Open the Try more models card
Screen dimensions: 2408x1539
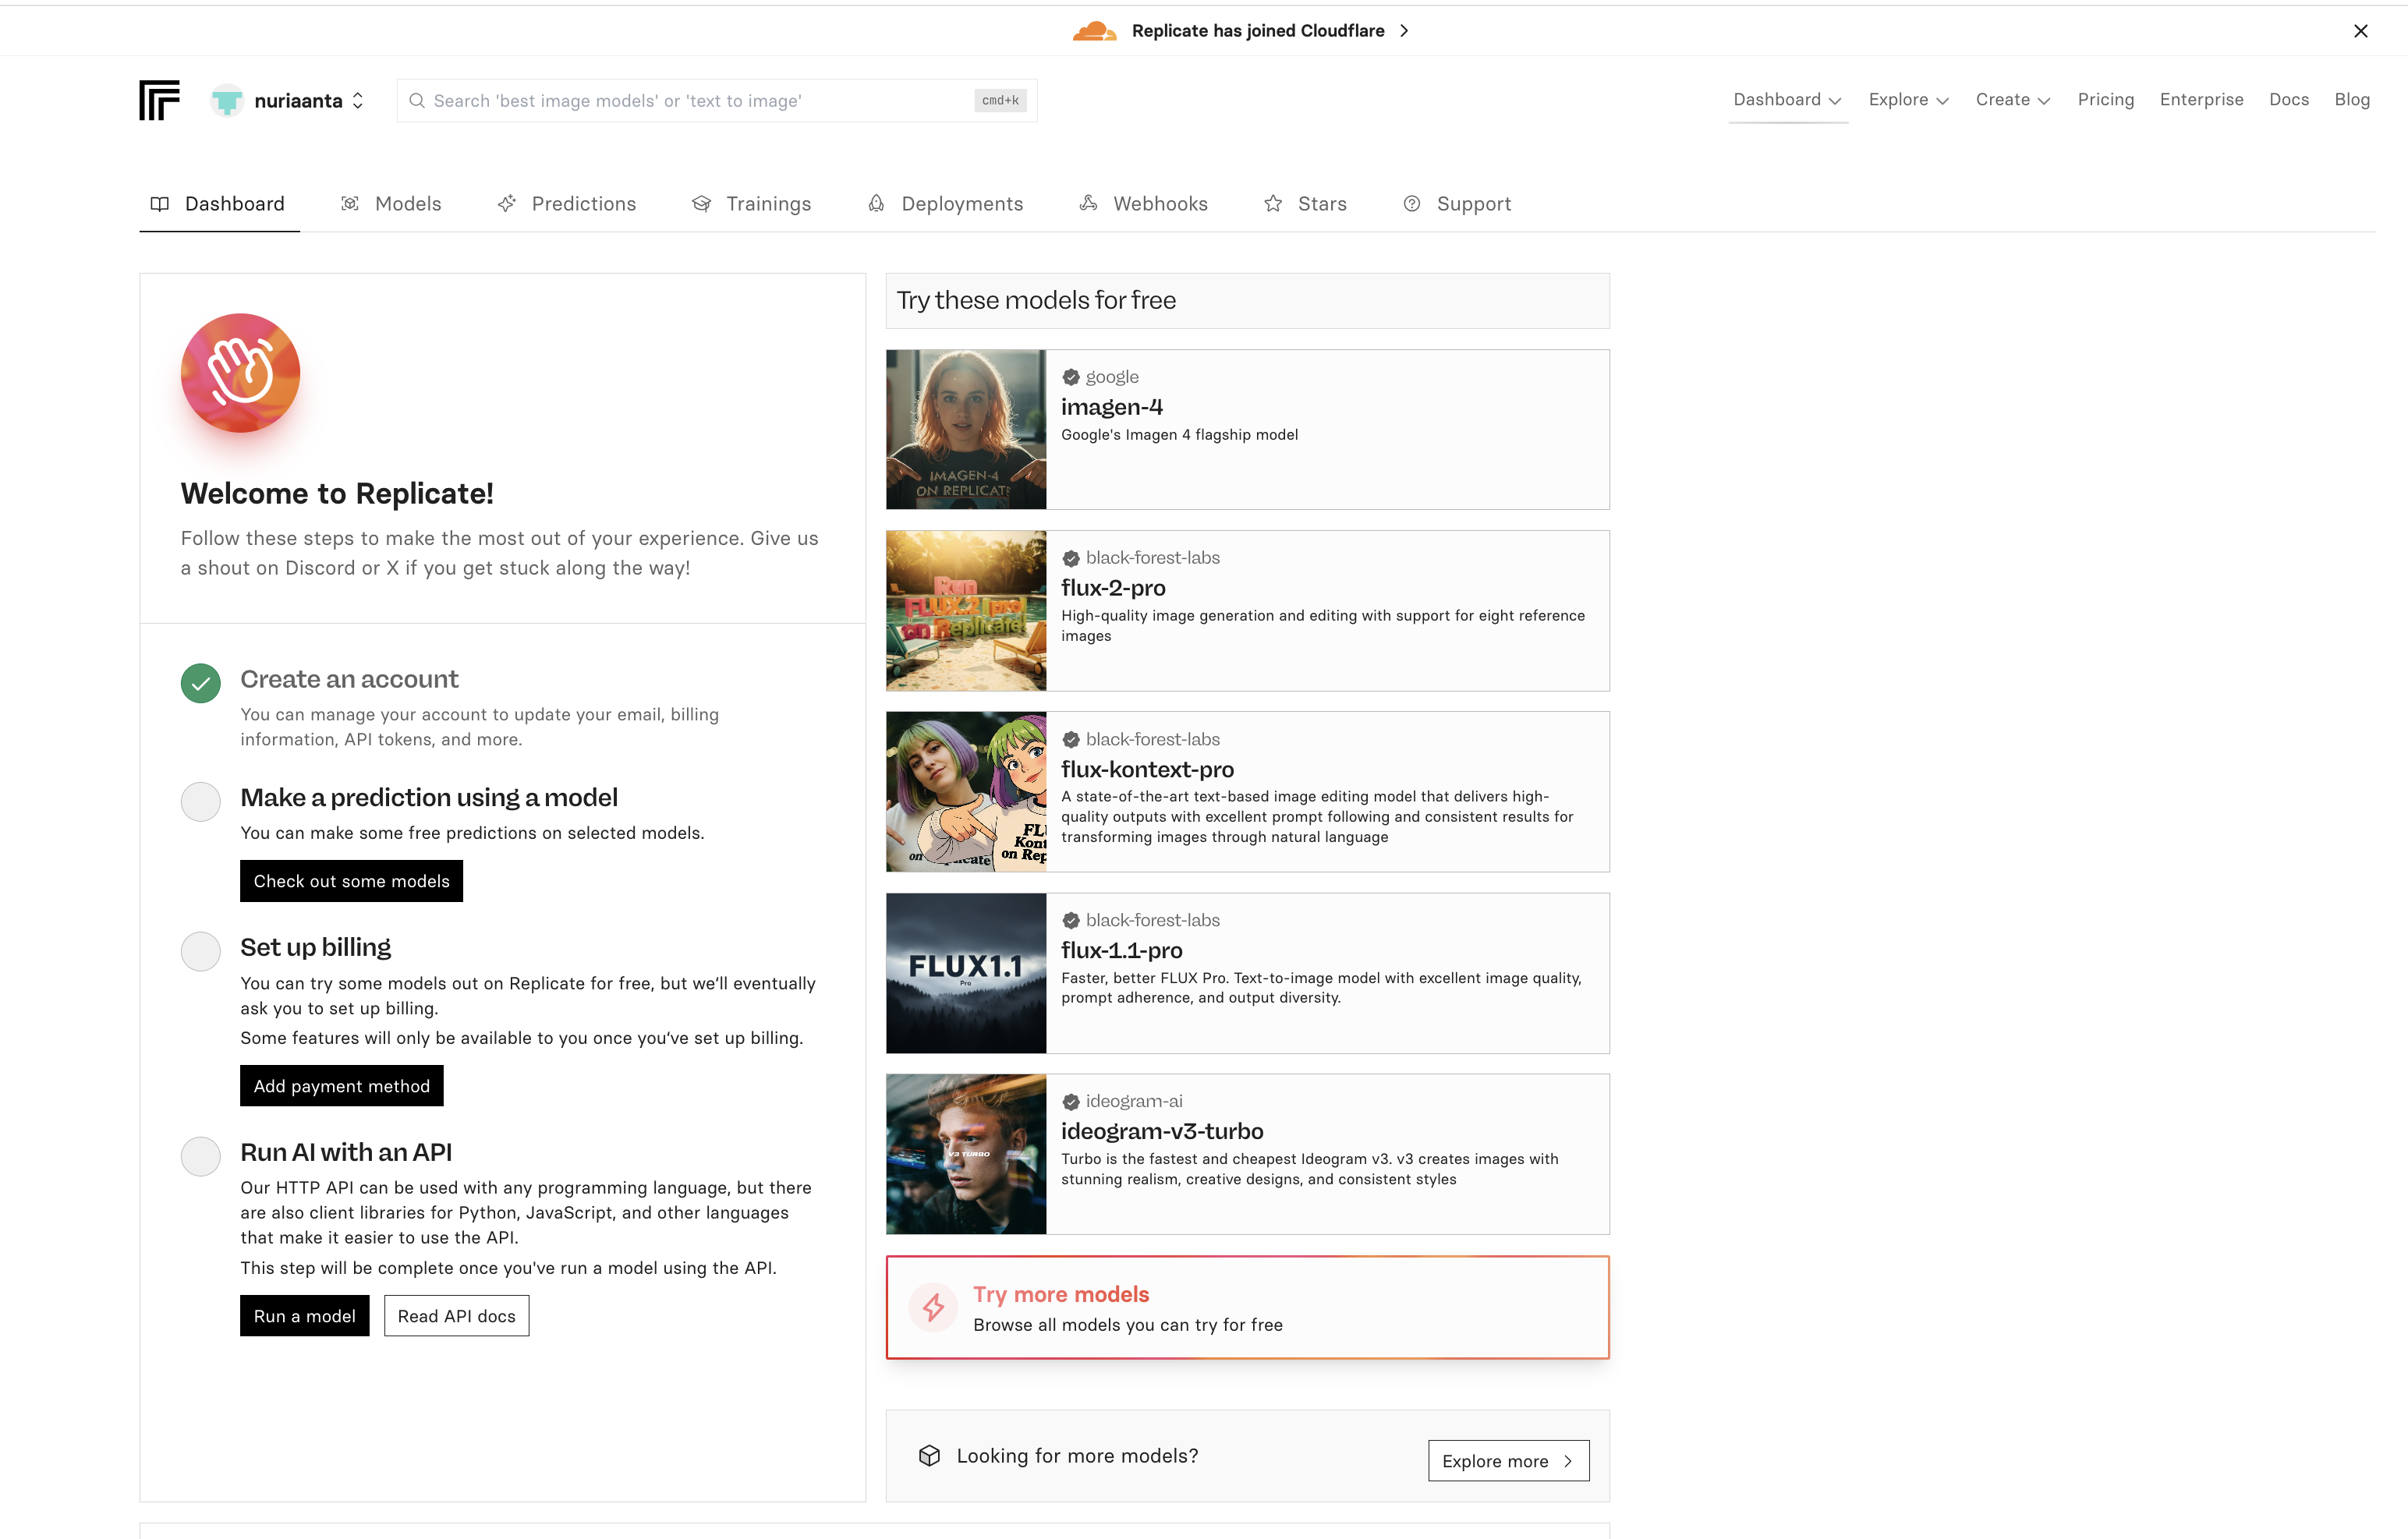(x=1247, y=1307)
